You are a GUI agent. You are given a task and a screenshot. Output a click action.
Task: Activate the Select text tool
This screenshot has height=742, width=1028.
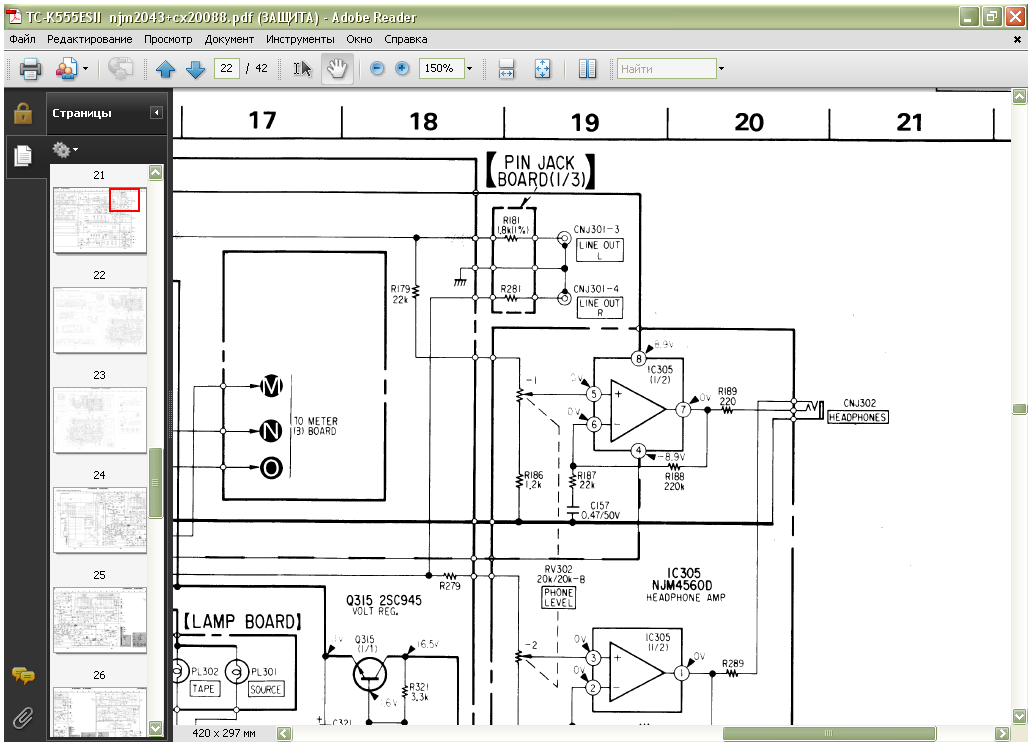click(x=302, y=68)
